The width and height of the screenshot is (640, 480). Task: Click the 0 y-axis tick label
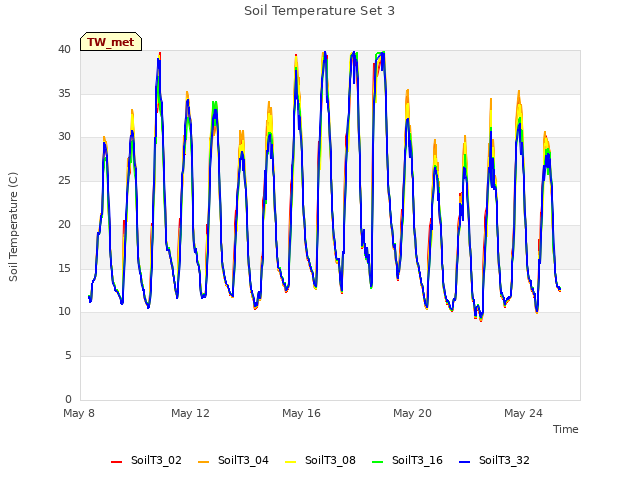point(68,399)
